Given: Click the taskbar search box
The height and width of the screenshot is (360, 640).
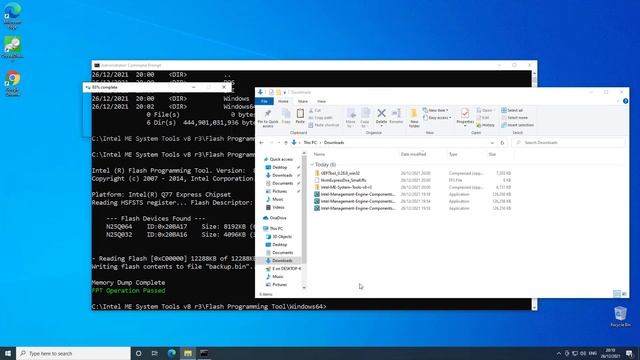Looking at the screenshot, I should tap(73, 353).
